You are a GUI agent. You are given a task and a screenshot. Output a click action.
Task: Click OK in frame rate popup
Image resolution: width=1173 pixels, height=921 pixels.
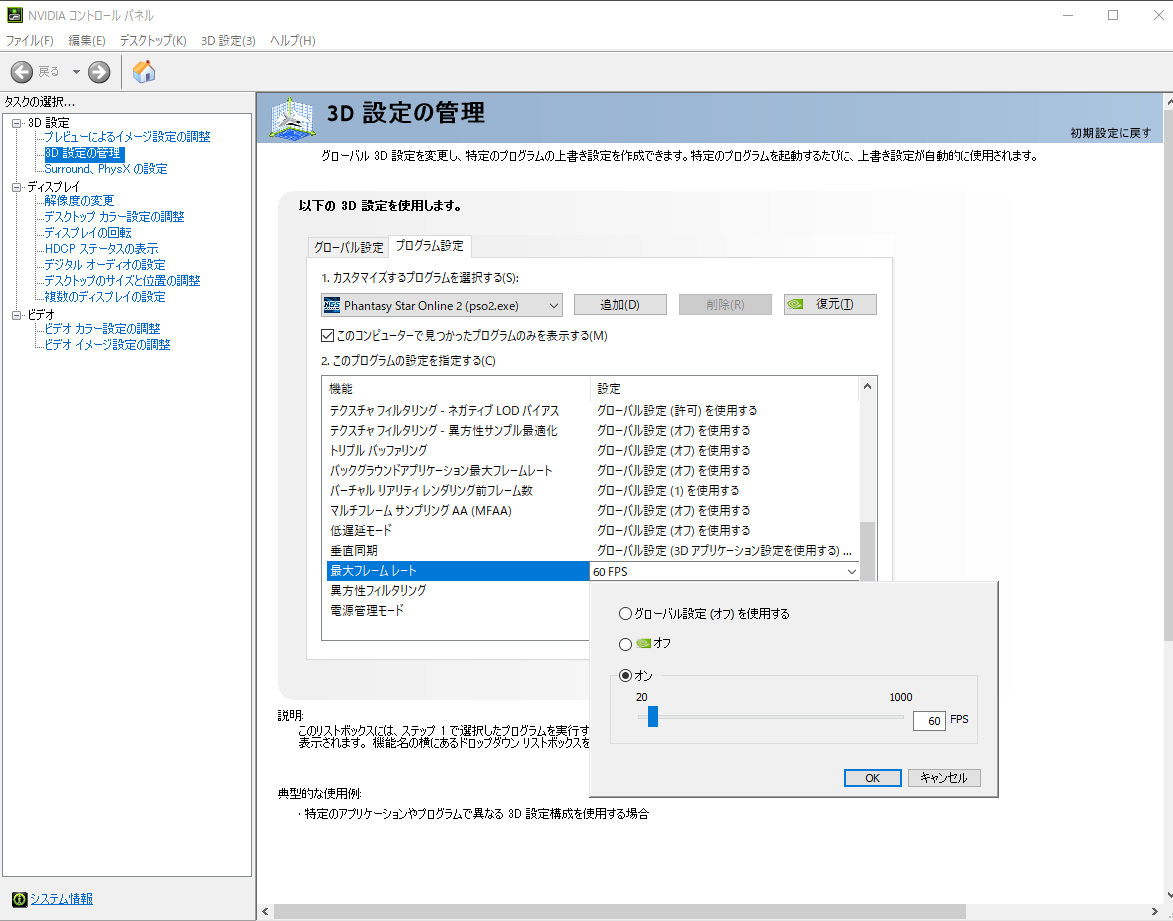click(x=872, y=778)
